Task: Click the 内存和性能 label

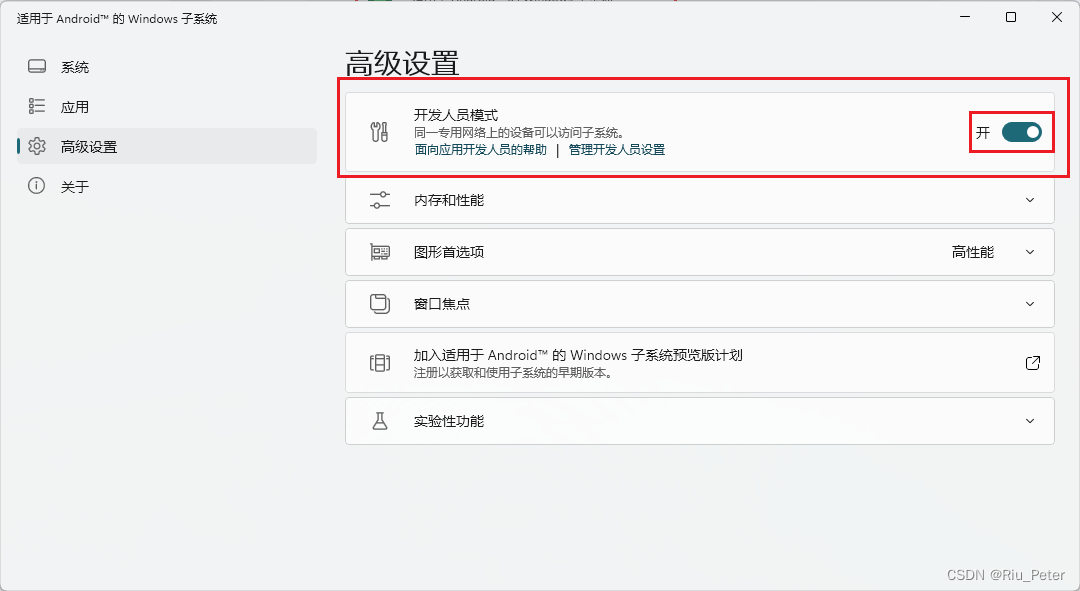Action: point(449,200)
